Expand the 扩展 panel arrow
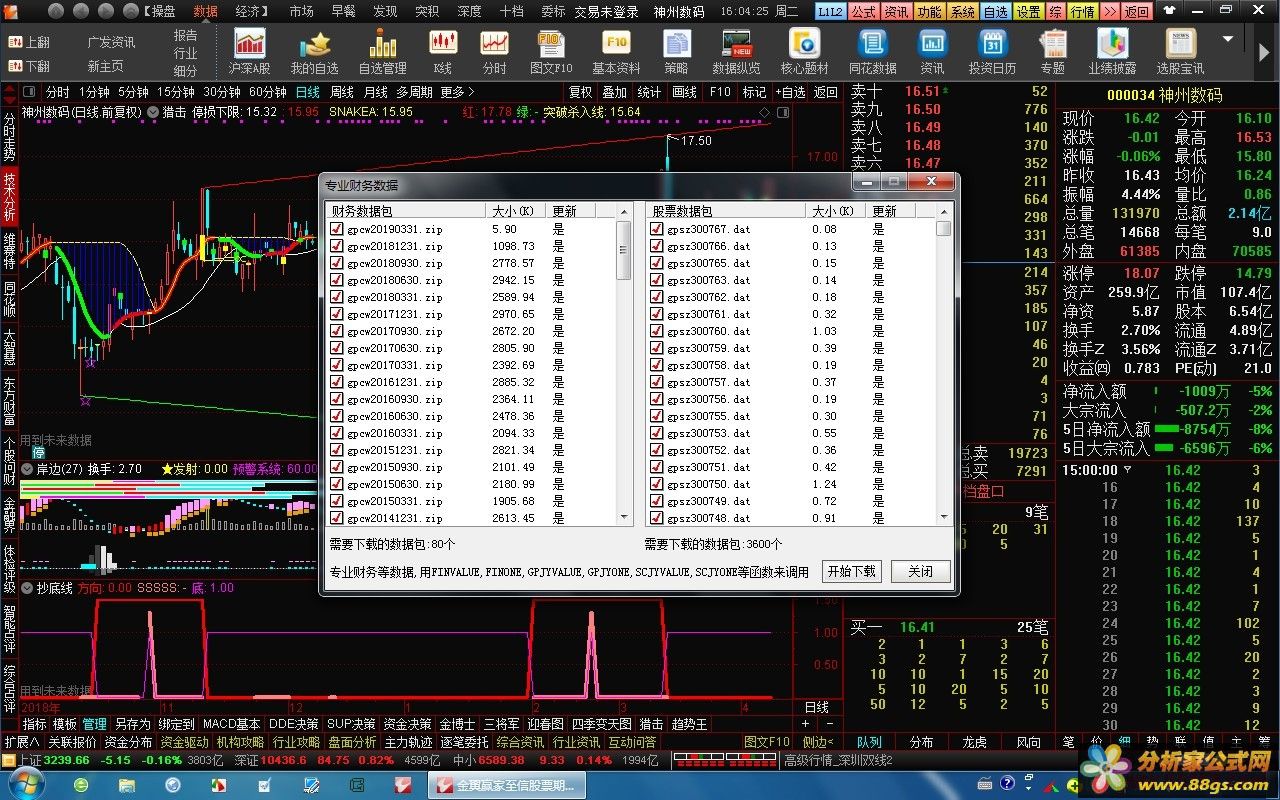 point(21,742)
